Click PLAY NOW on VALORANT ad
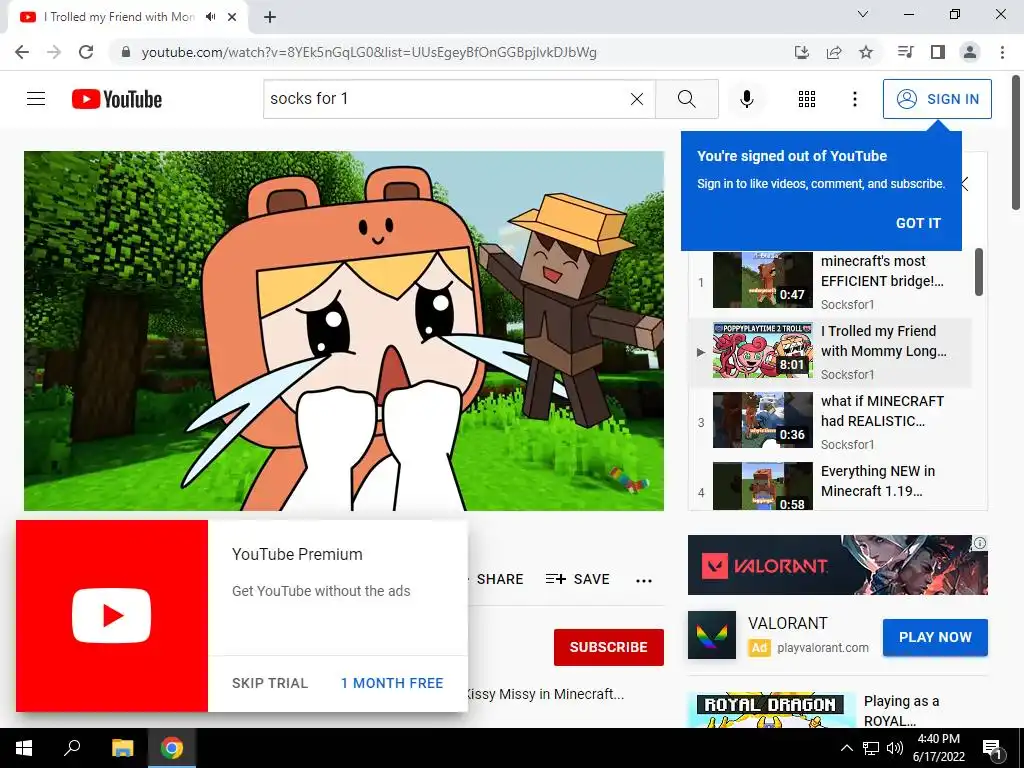The image size is (1024, 768). (935, 637)
